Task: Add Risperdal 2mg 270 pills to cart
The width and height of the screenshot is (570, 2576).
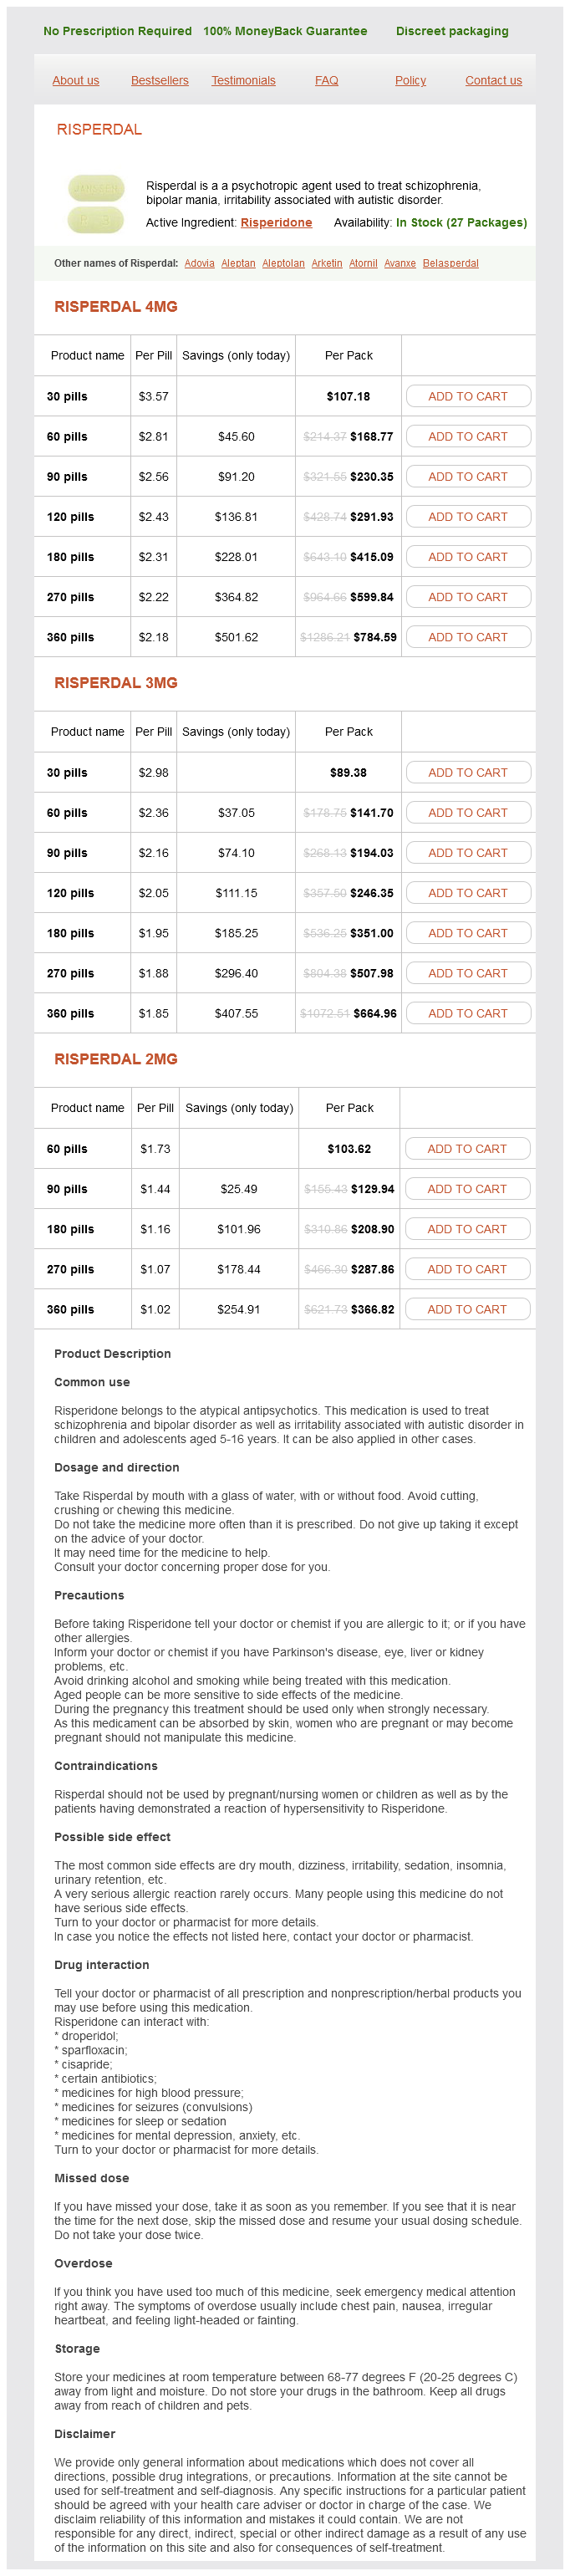Action: pyautogui.click(x=466, y=1269)
